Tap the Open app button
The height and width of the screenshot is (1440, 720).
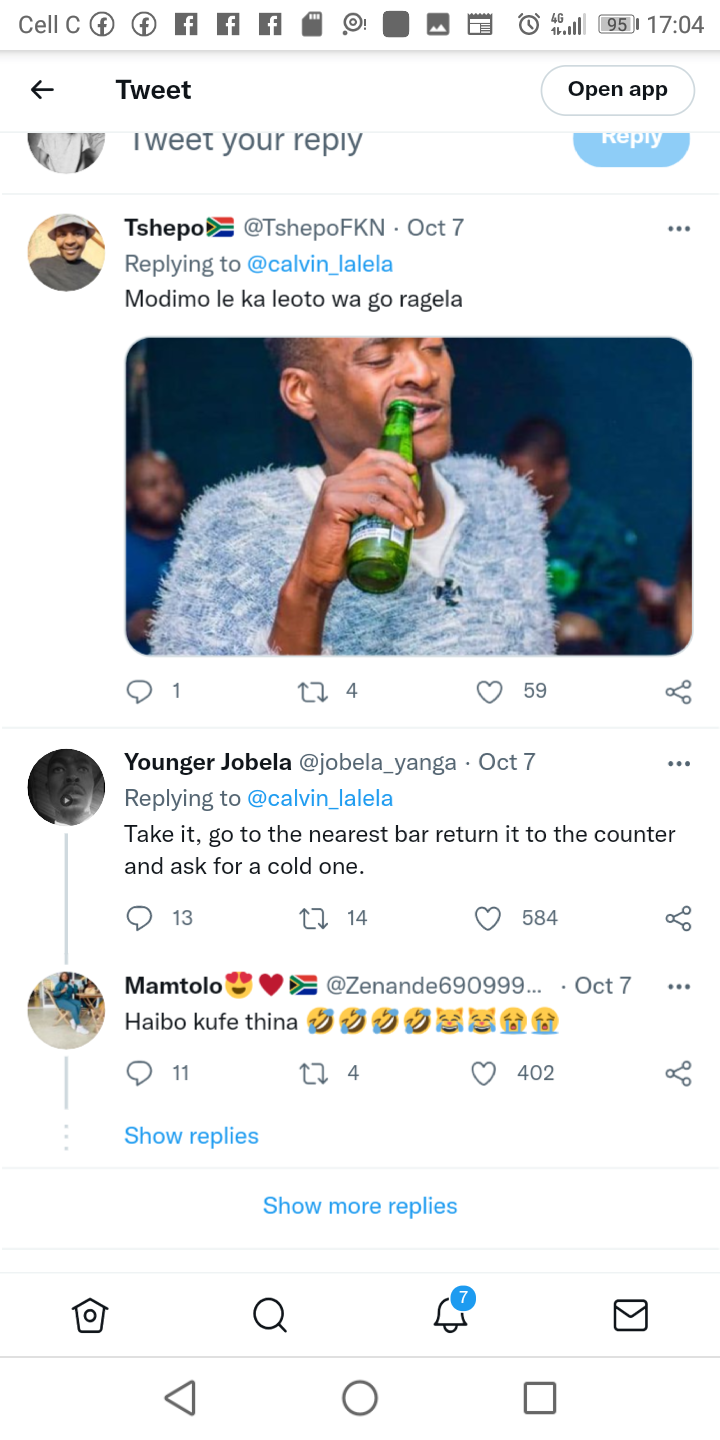[x=617, y=90]
